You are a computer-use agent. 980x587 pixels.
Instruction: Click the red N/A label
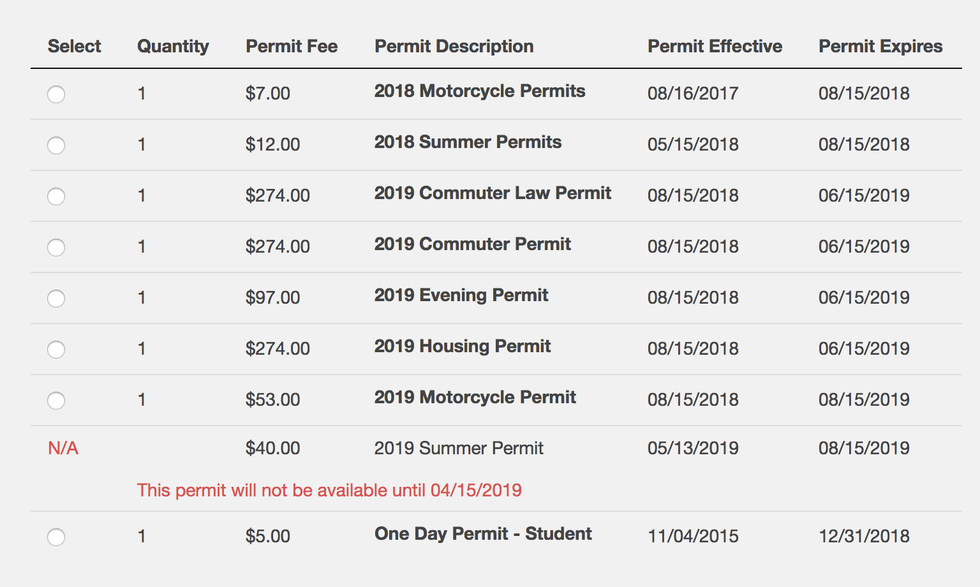click(x=63, y=449)
